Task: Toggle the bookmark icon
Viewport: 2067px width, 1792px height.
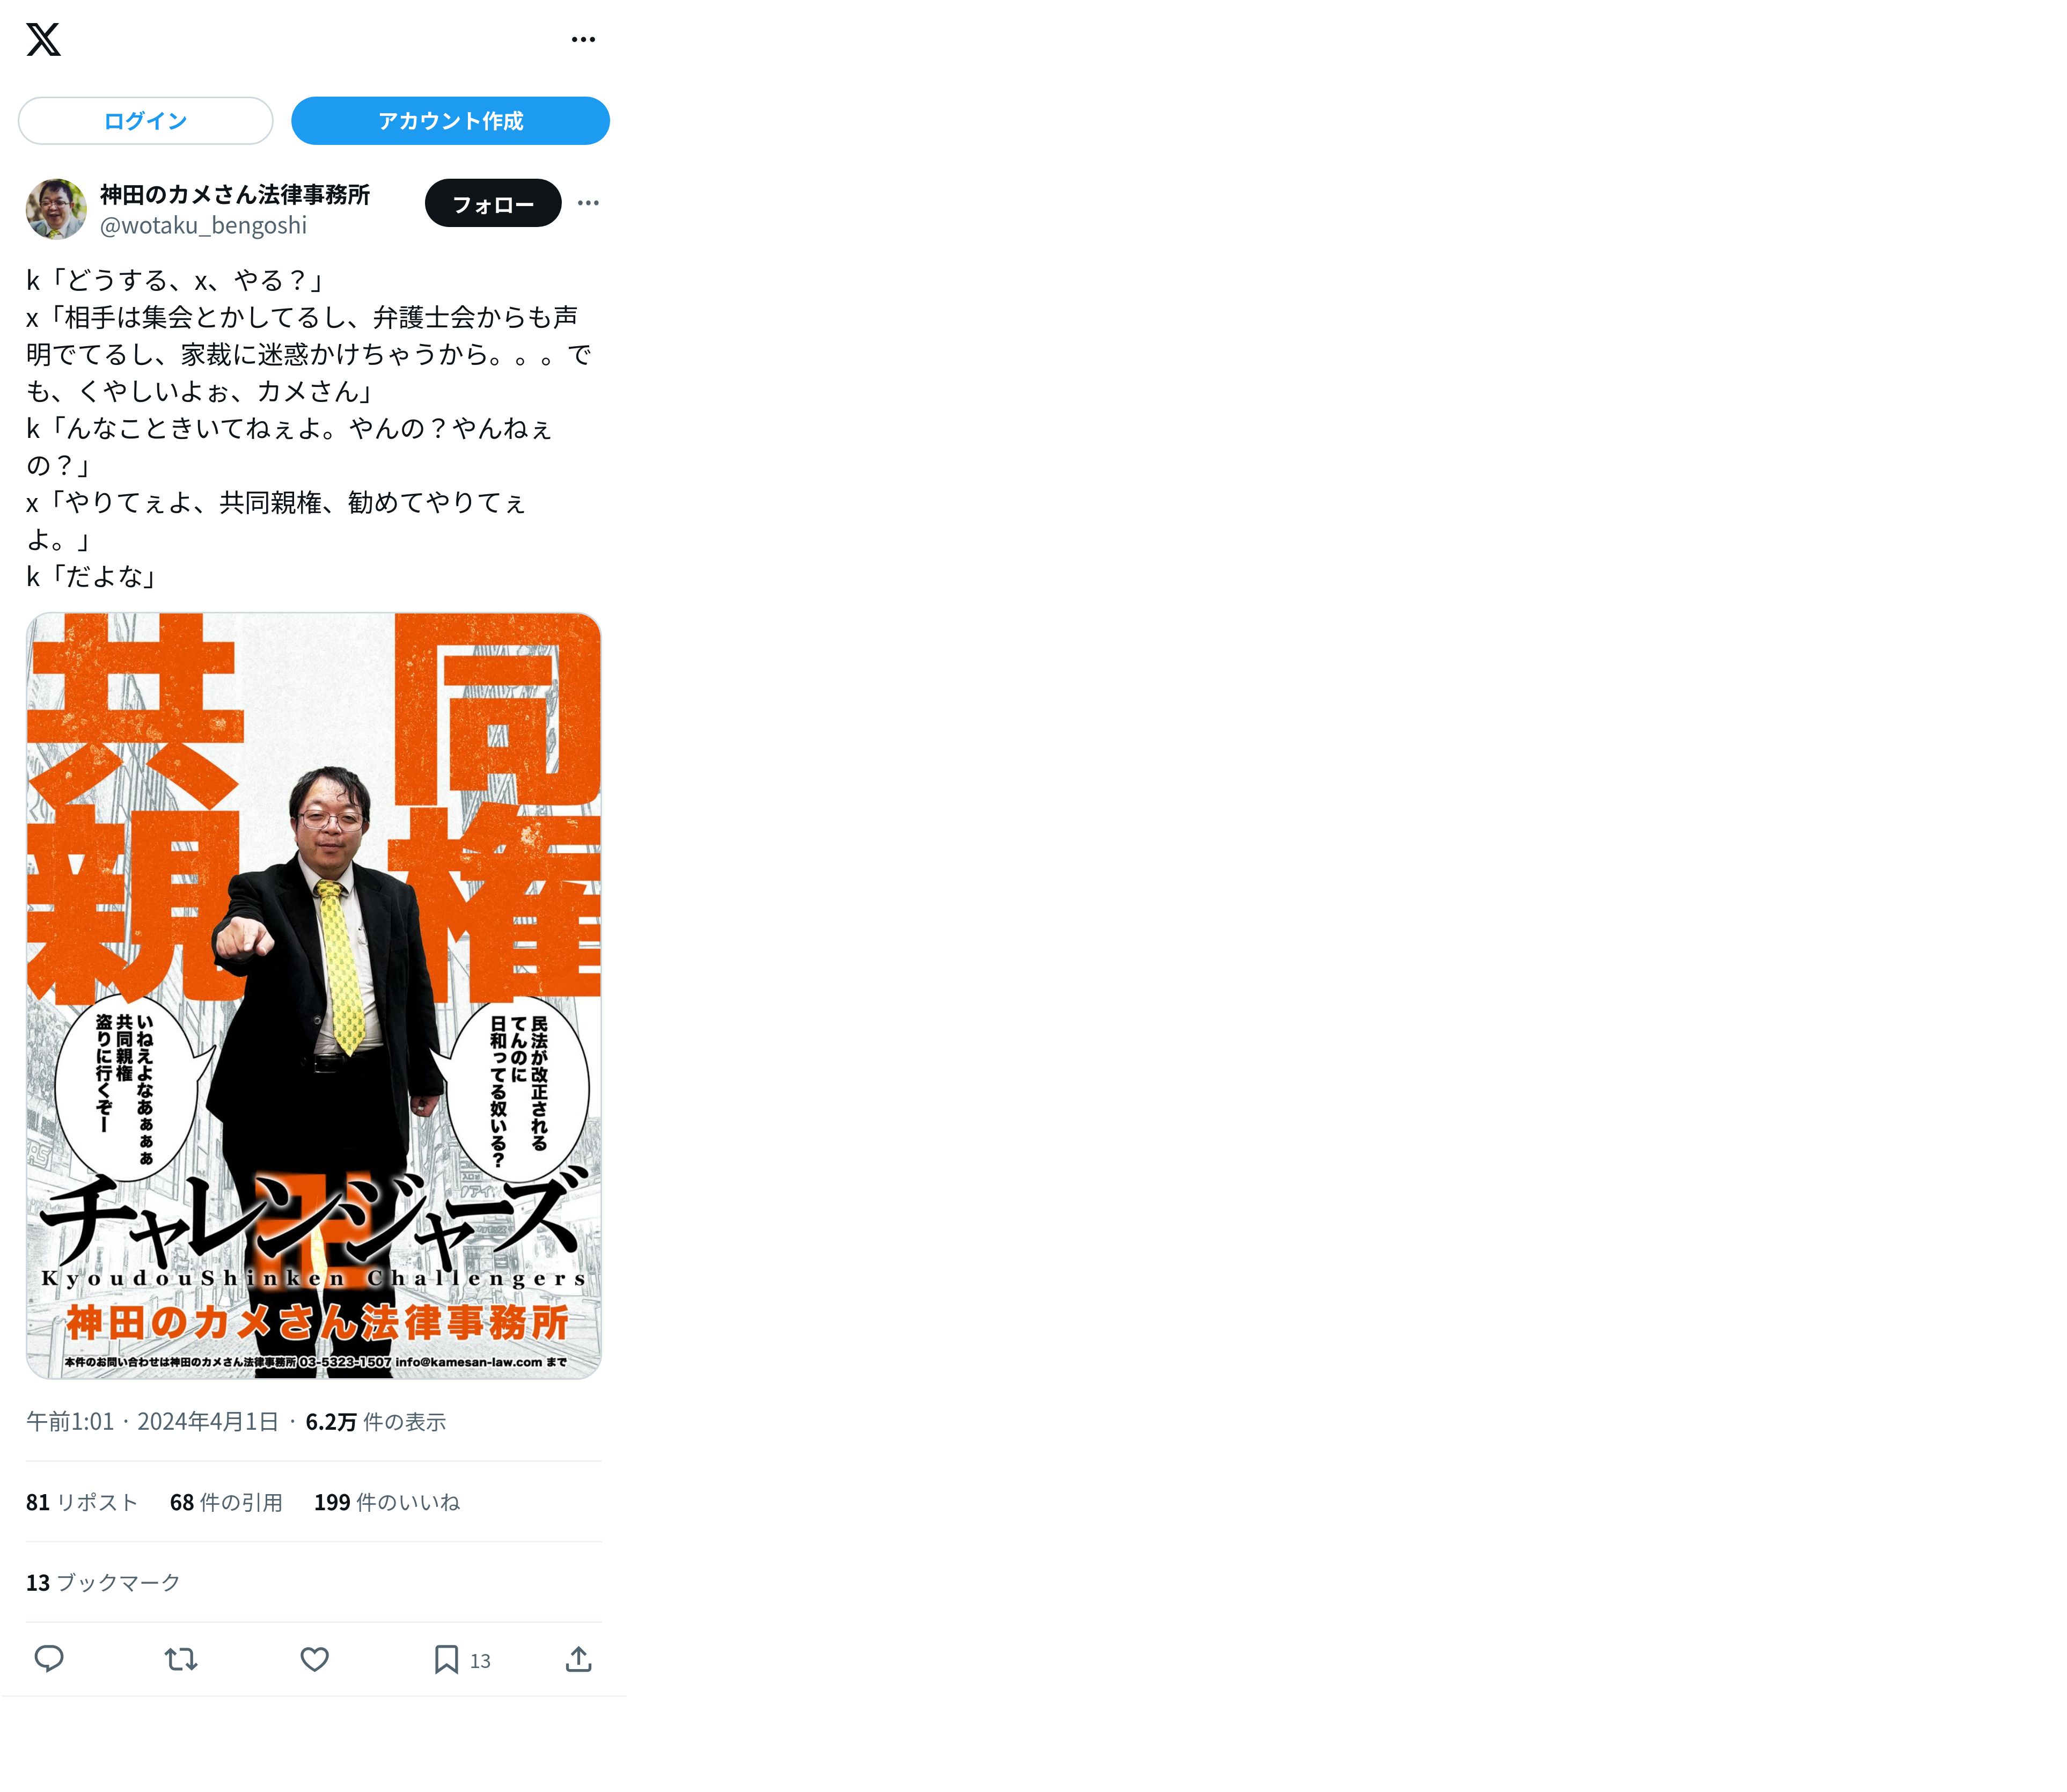Action: point(446,1660)
